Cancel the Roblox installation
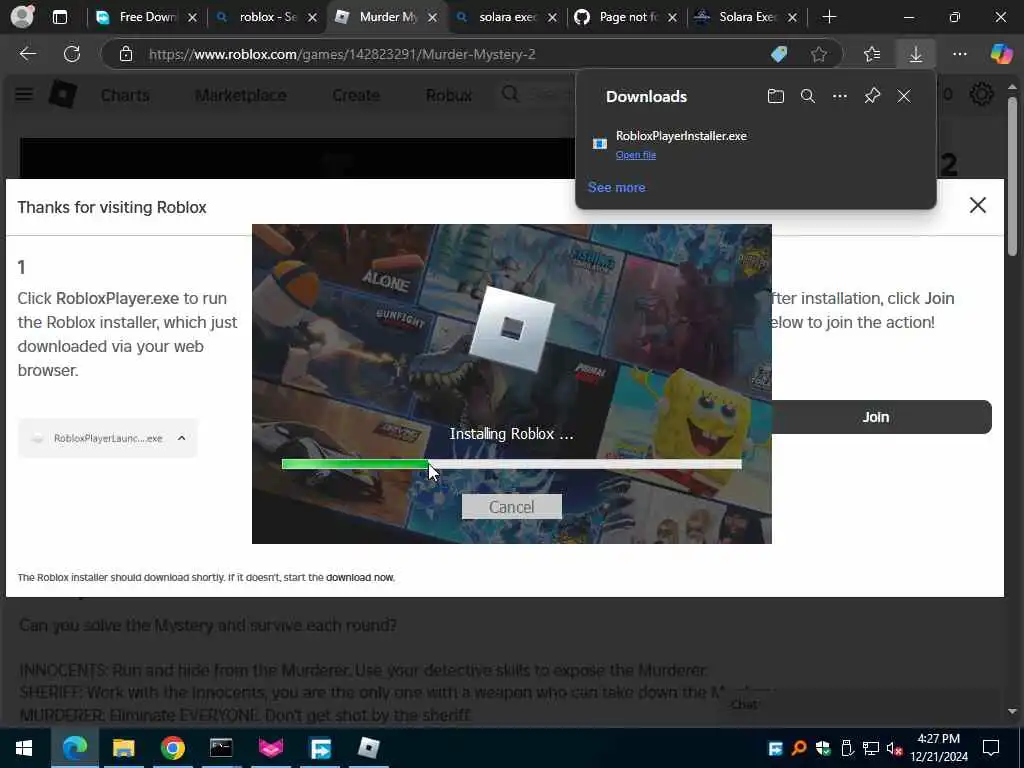Viewport: 1024px width, 768px height. pyautogui.click(x=511, y=507)
